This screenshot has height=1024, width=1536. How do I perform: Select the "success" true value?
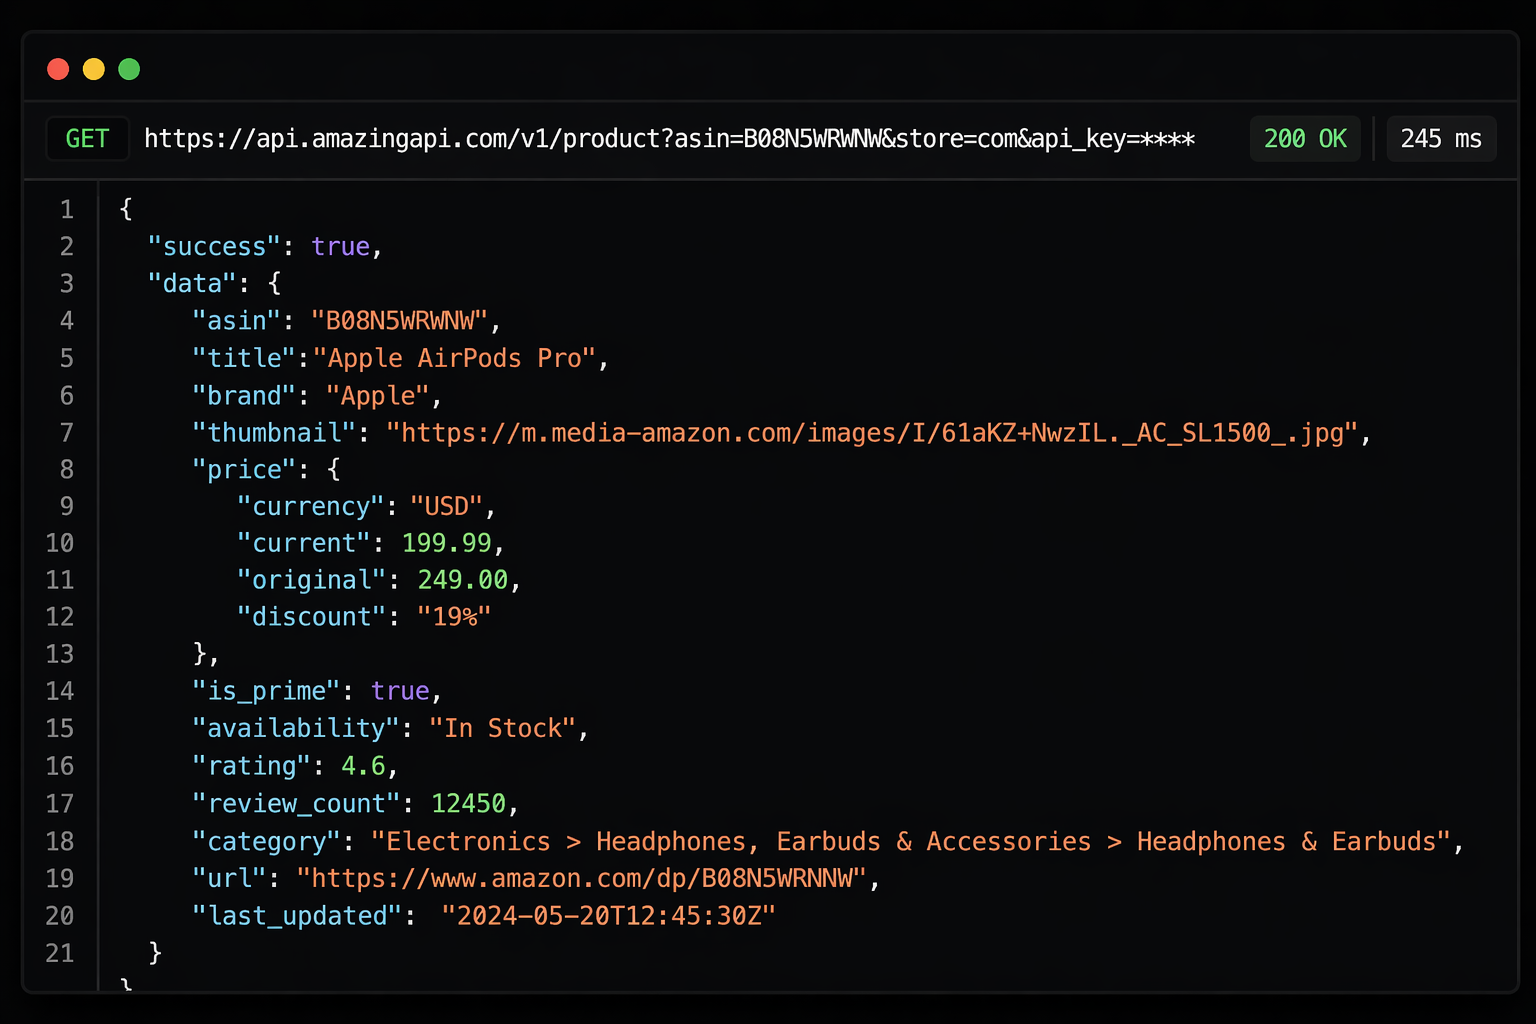[340, 247]
